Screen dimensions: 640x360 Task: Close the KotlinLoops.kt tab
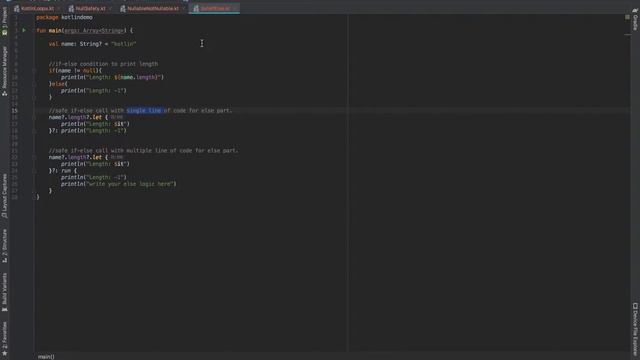coord(59,8)
